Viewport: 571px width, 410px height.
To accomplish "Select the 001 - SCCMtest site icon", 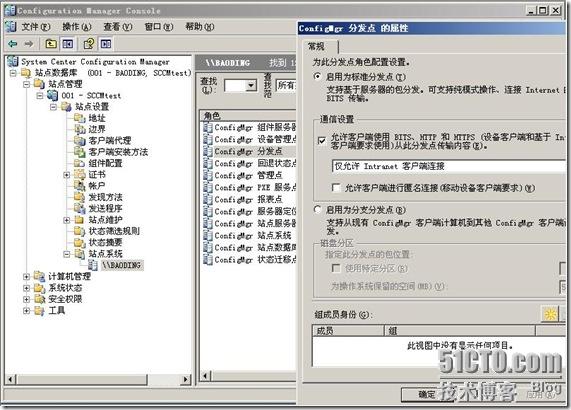I will point(52,95).
